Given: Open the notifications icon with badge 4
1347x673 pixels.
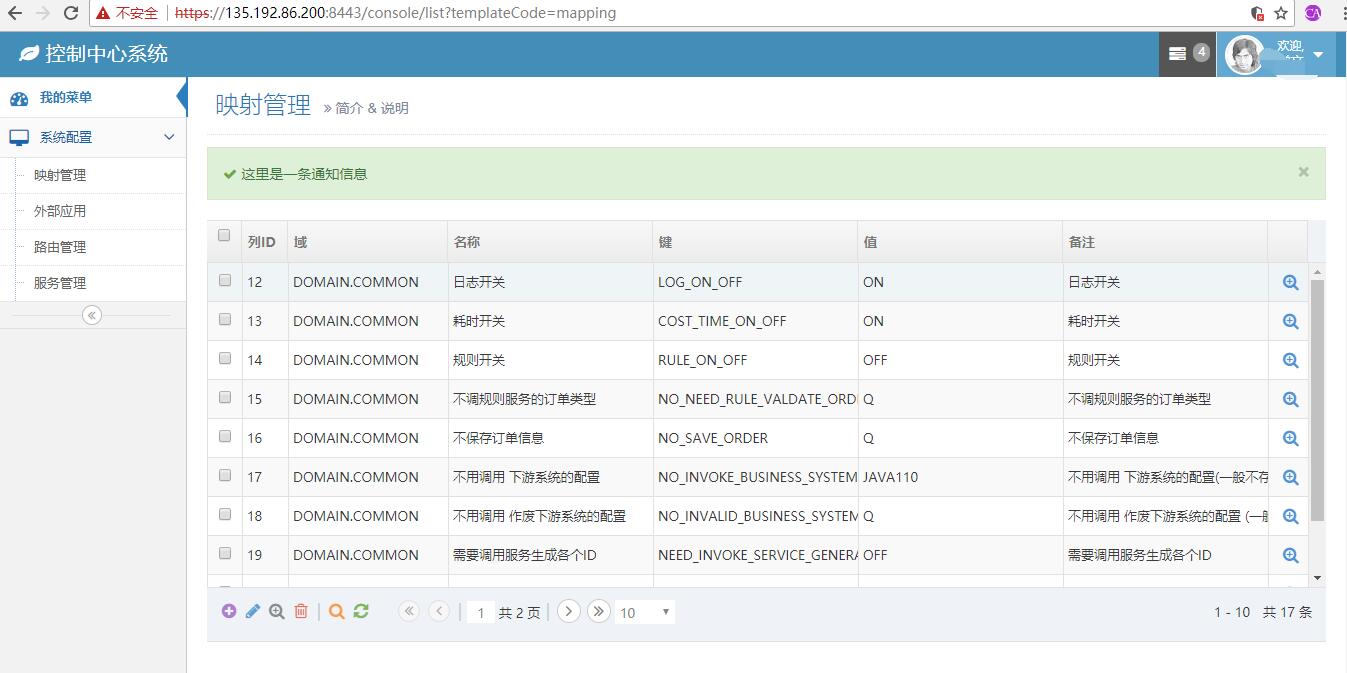Looking at the screenshot, I should coord(1186,54).
